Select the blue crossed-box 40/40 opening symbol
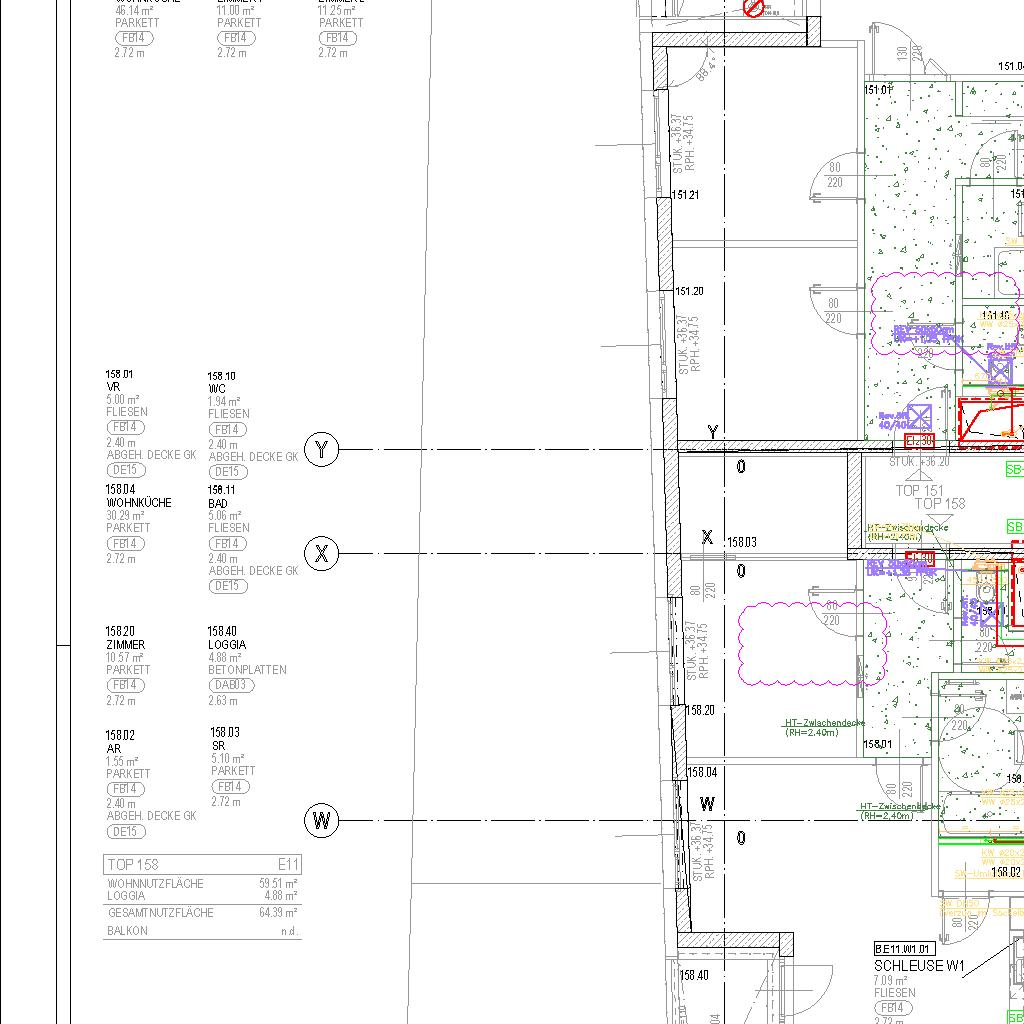Image resolution: width=1024 pixels, height=1024 pixels. click(919, 416)
